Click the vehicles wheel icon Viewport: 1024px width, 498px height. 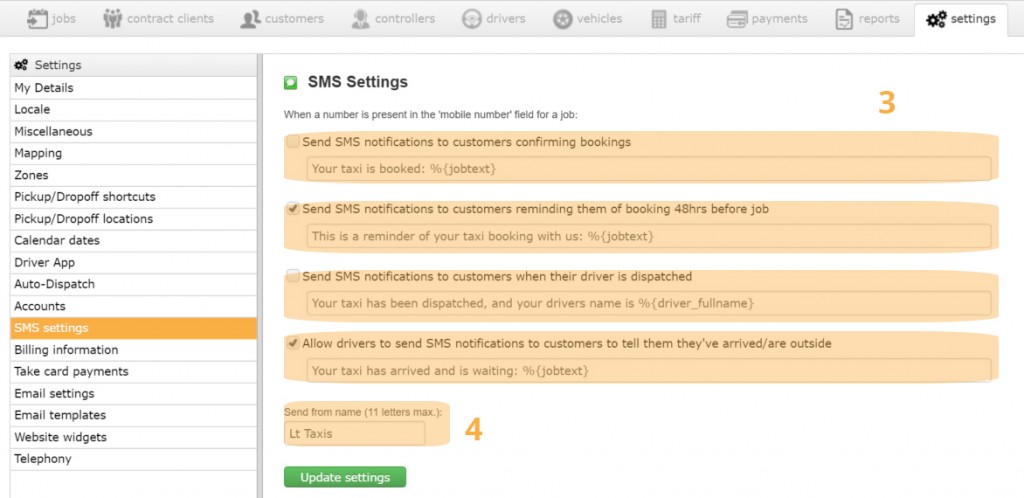(562, 20)
